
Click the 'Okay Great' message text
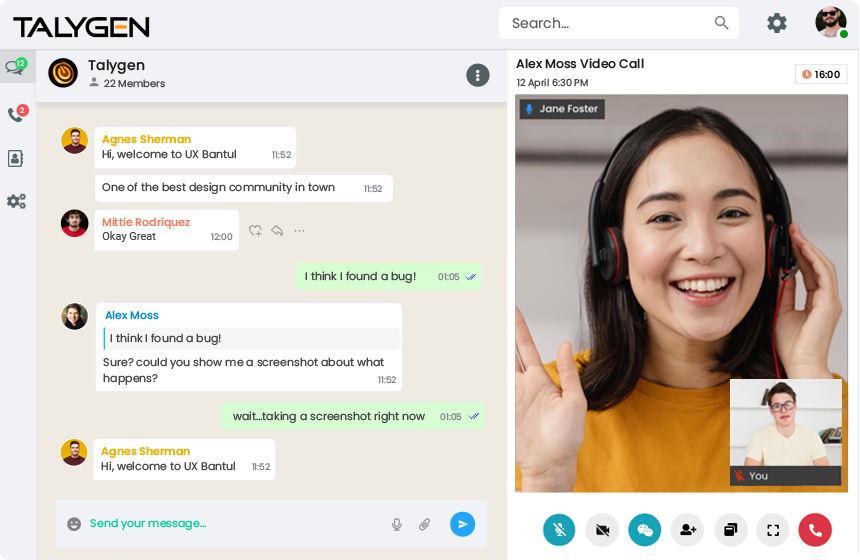tap(129, 236)
